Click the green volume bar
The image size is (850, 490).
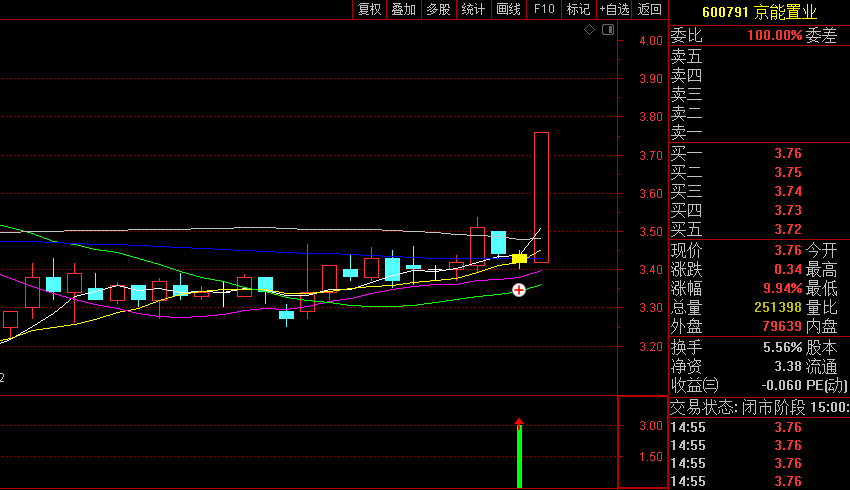tap(519, 457)
